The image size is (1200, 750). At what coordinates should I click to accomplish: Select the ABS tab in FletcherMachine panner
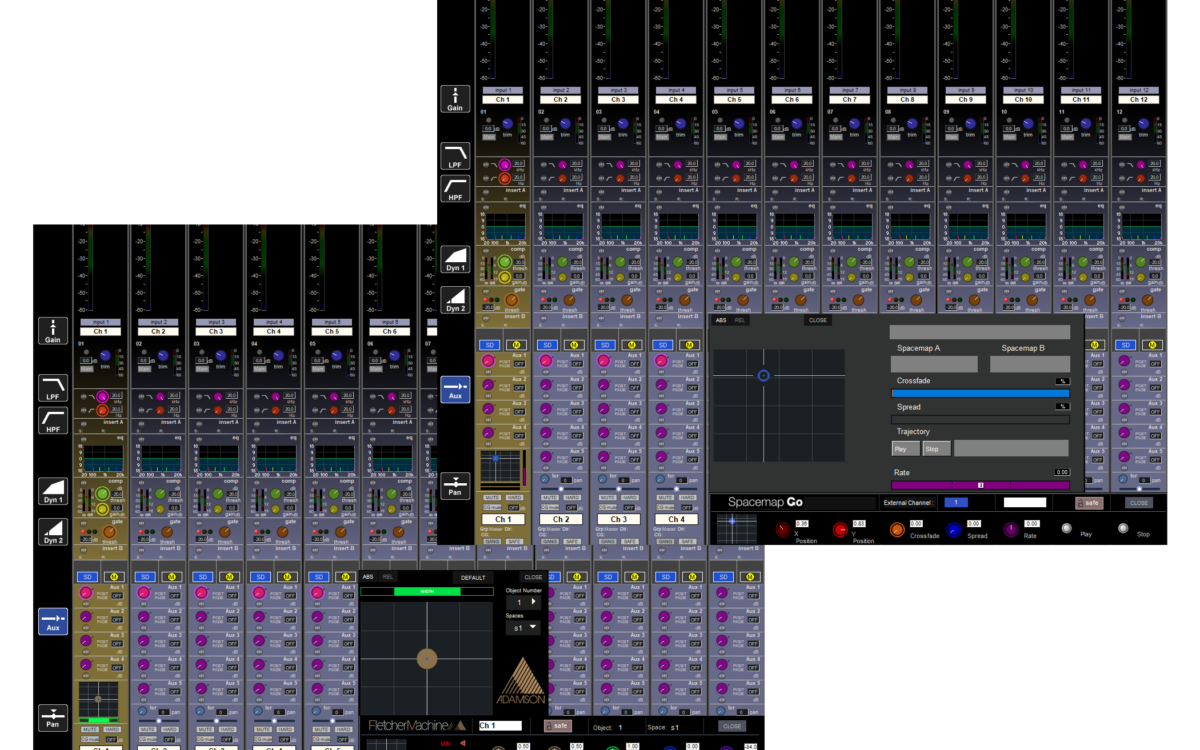tap(368, 577)
